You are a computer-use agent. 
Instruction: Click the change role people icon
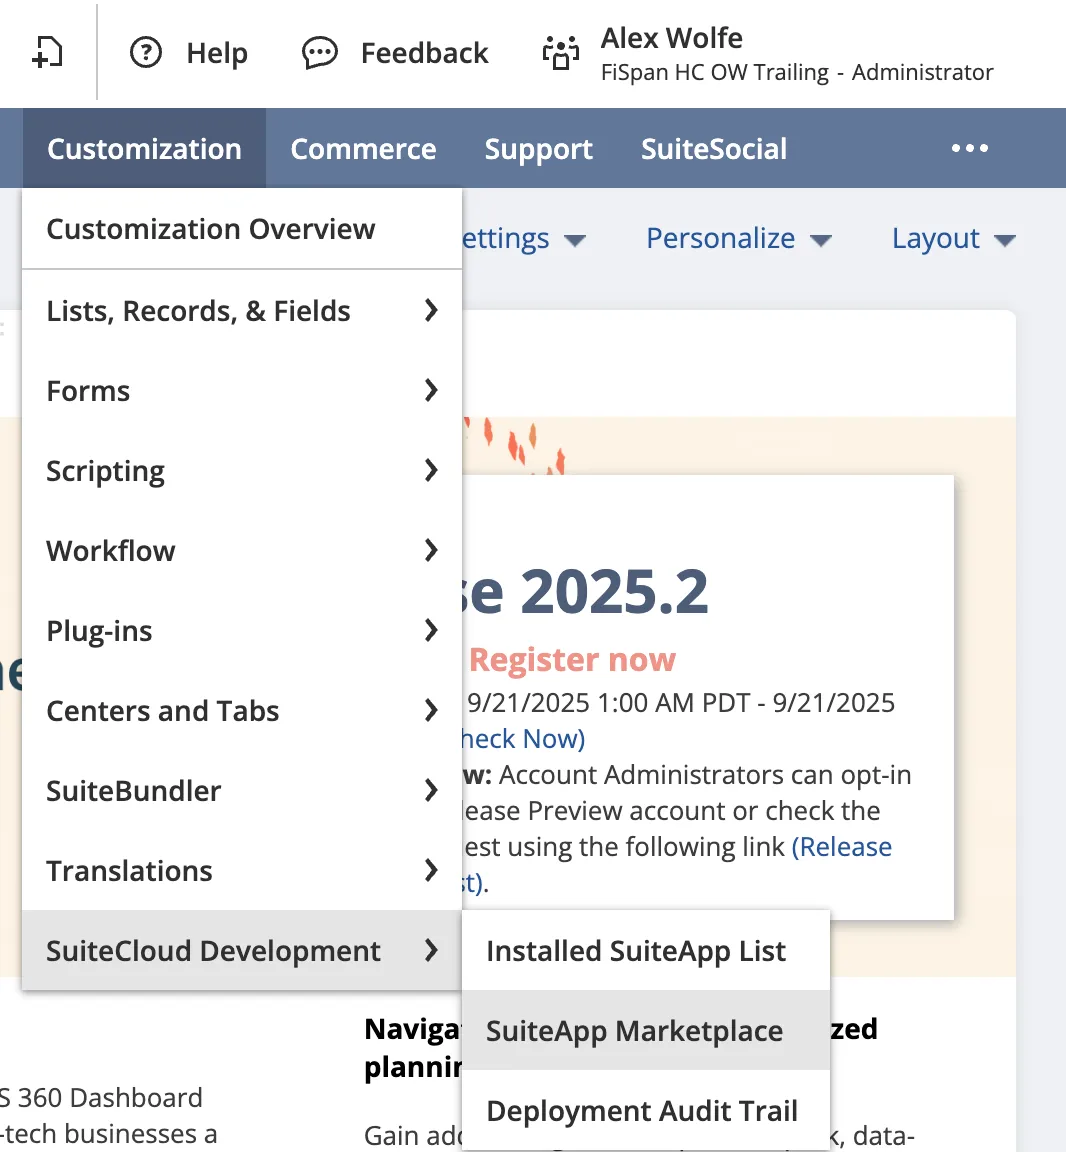(x=561, y=53)
